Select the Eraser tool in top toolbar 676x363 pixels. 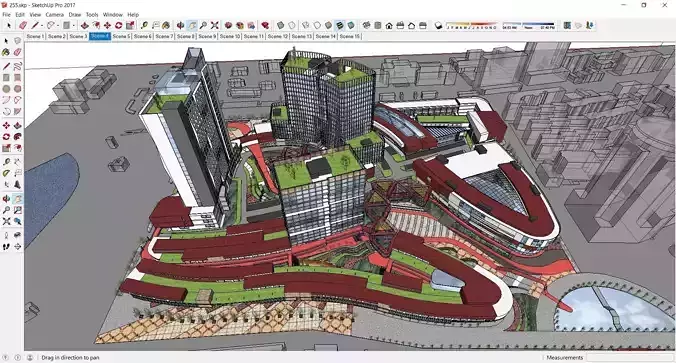pyautogui.click(x=23, y=25)
